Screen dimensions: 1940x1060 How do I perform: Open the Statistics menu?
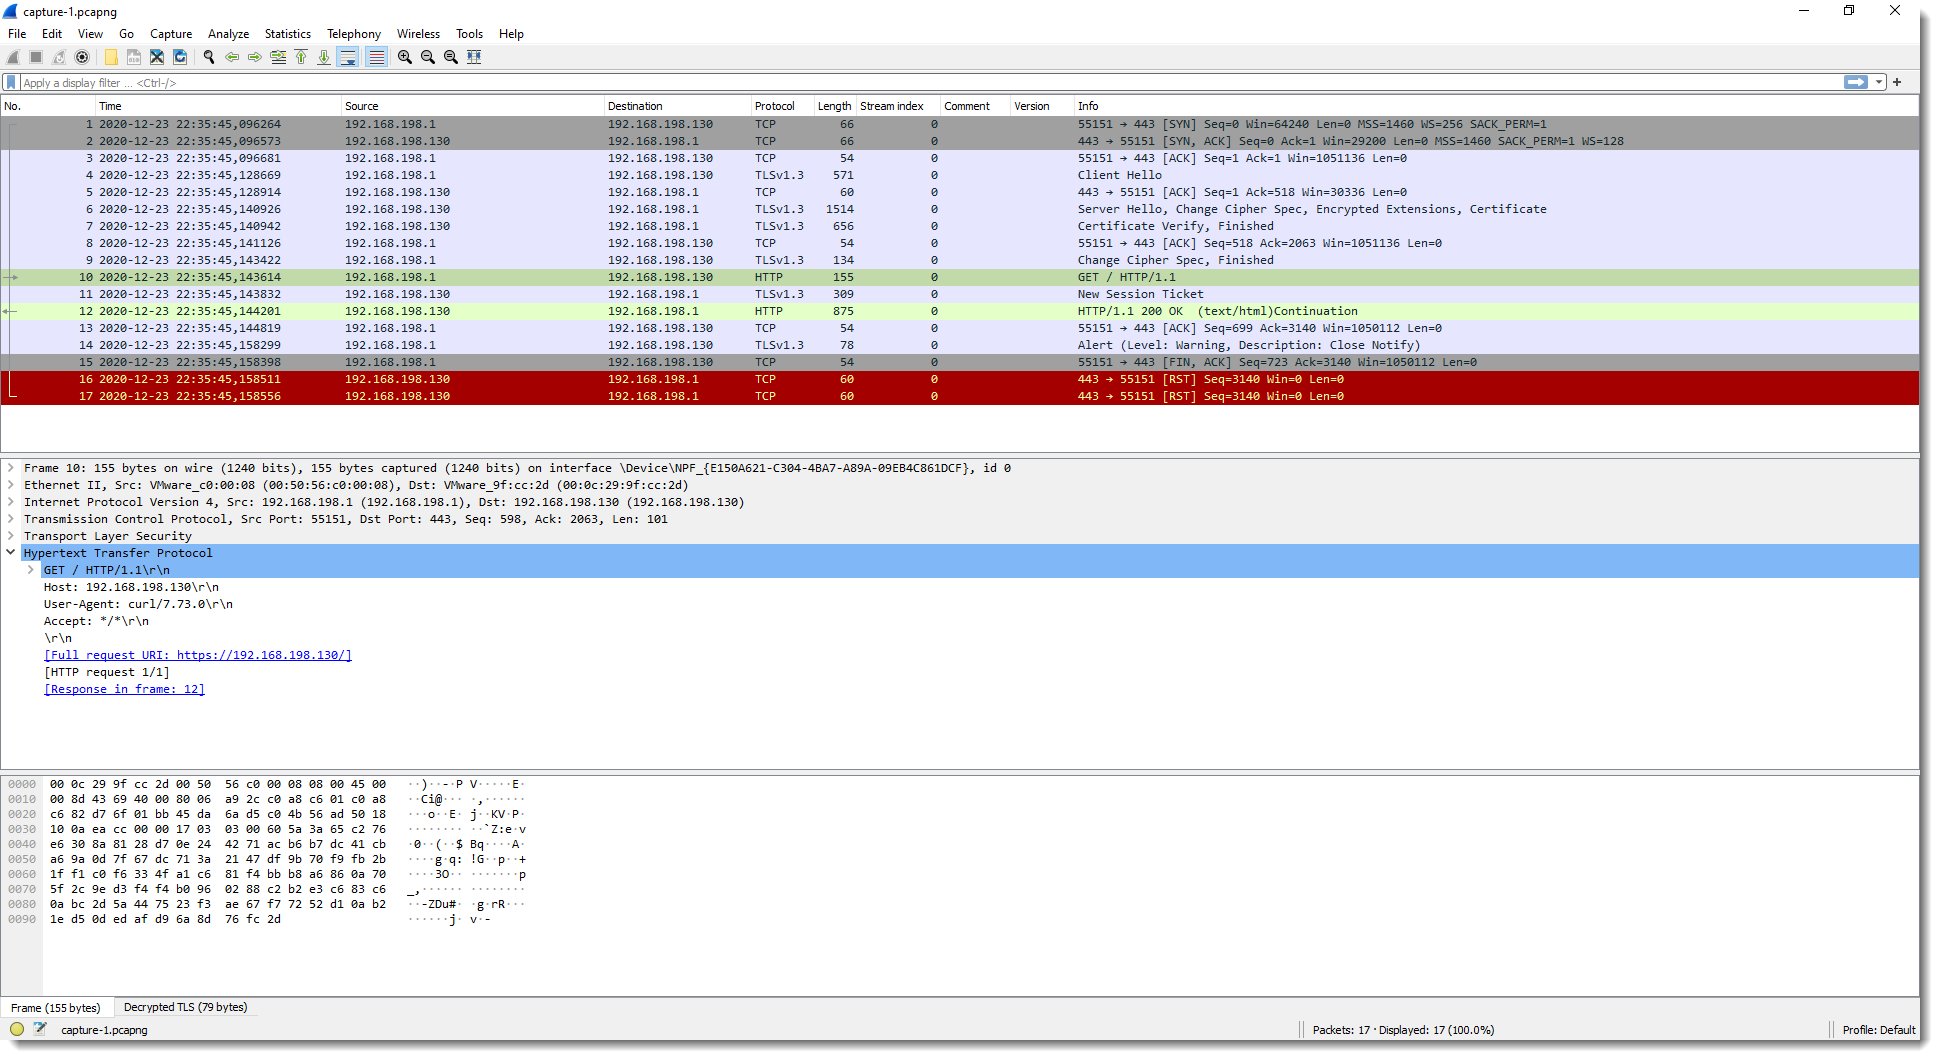(287, 34)
